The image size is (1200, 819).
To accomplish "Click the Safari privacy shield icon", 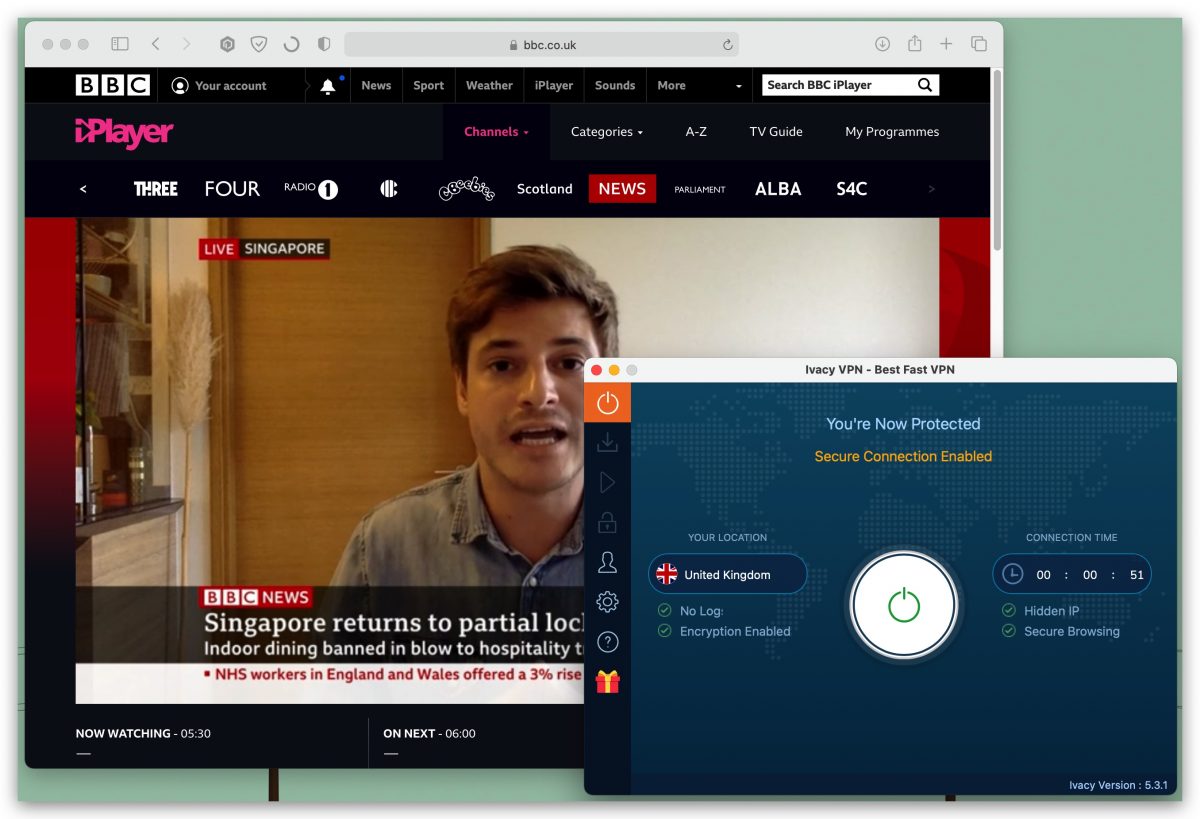I will tap(323, 44).
